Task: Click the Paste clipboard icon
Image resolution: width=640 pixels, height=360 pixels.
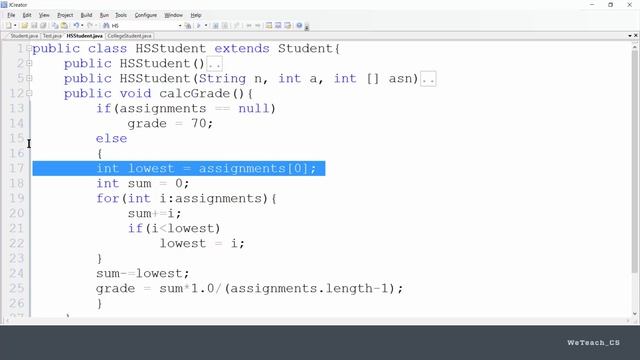Action: [x=64, y=26]
